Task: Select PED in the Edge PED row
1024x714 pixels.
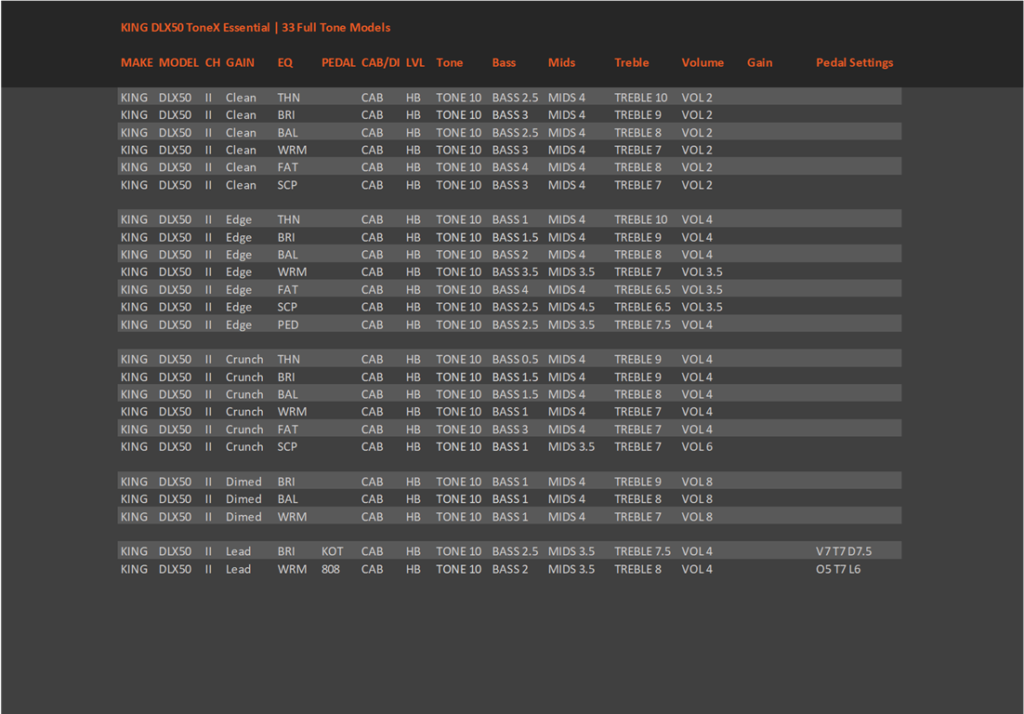Action: click(287, 325)
